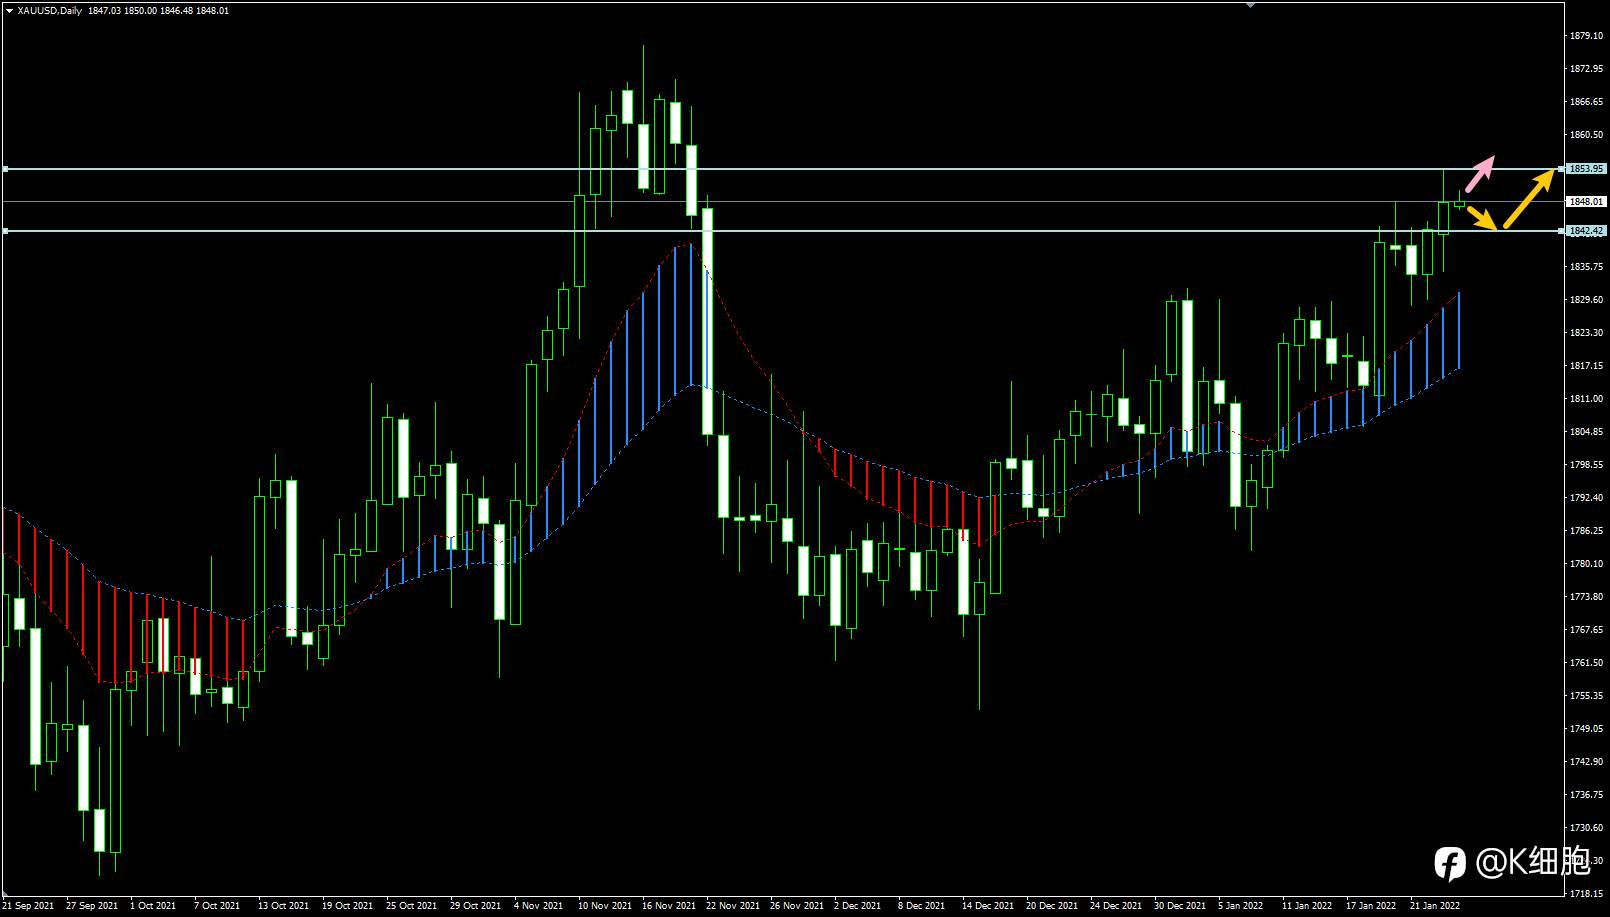Click the 26 Nov 2021 date label
The image size is (1610, 917).
point(795,906)
